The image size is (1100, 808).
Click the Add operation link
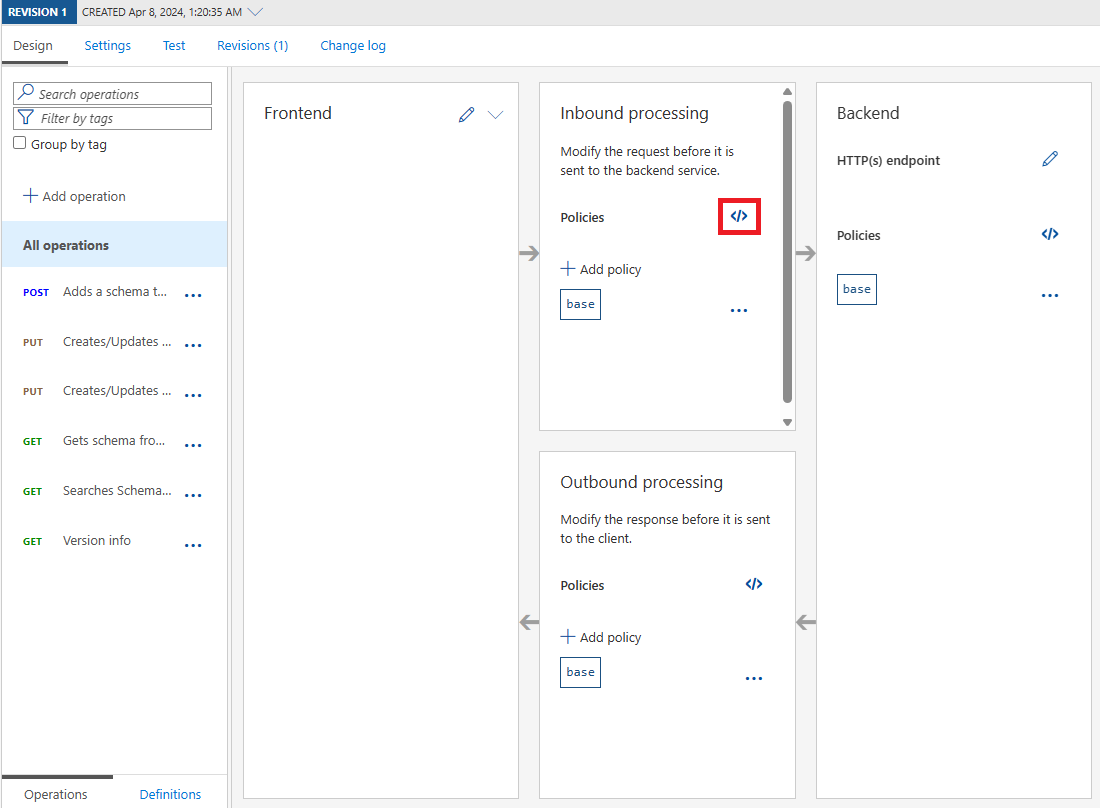74,196
